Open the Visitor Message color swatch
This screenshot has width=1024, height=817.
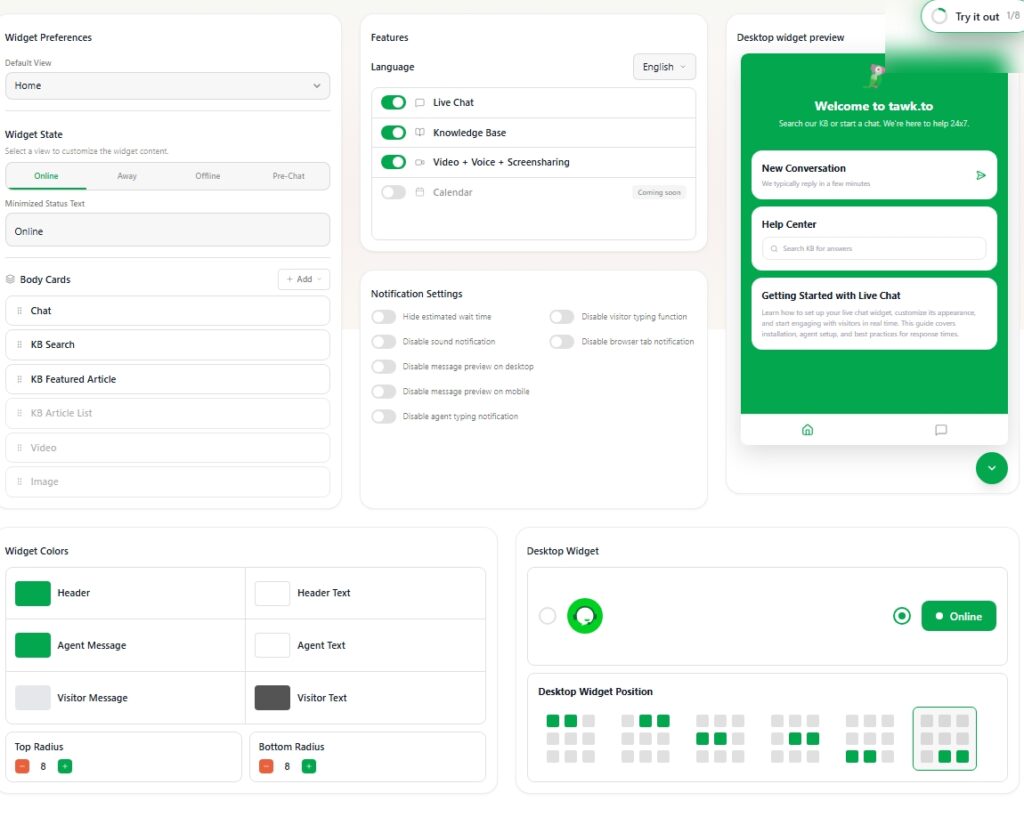coord(33,697)
